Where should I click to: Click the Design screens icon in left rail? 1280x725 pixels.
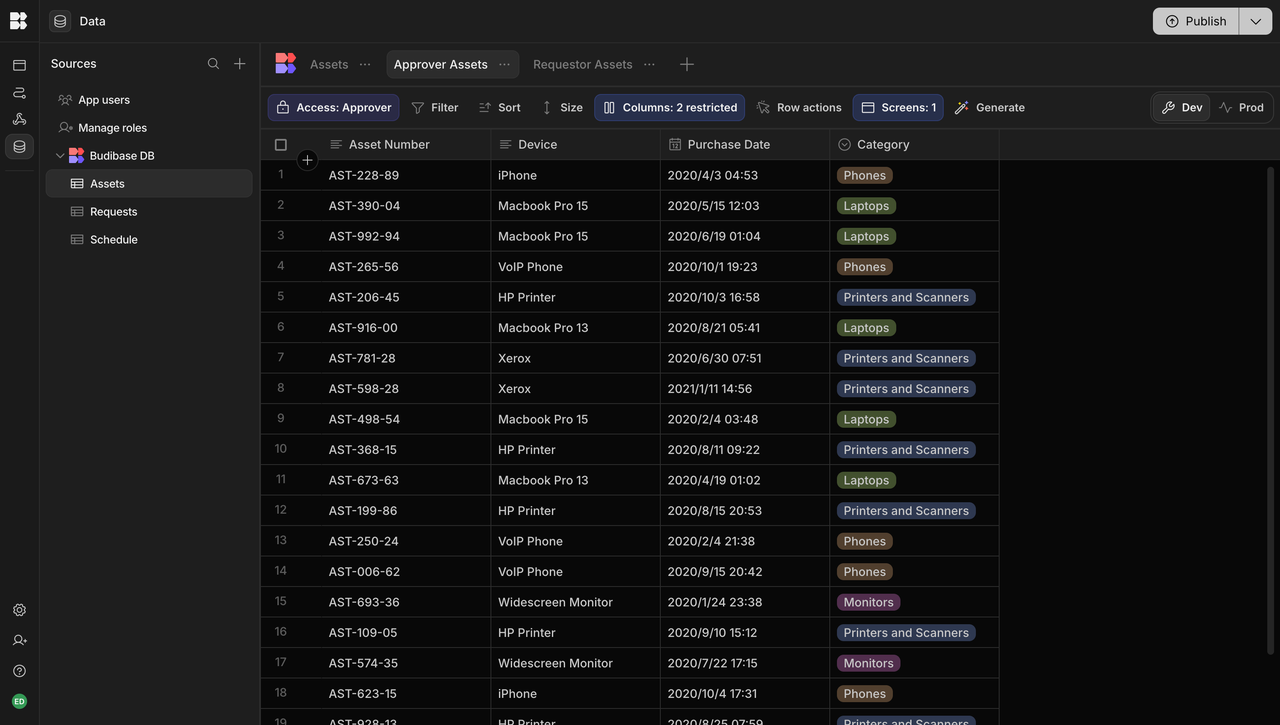click(x=18, y=64)
